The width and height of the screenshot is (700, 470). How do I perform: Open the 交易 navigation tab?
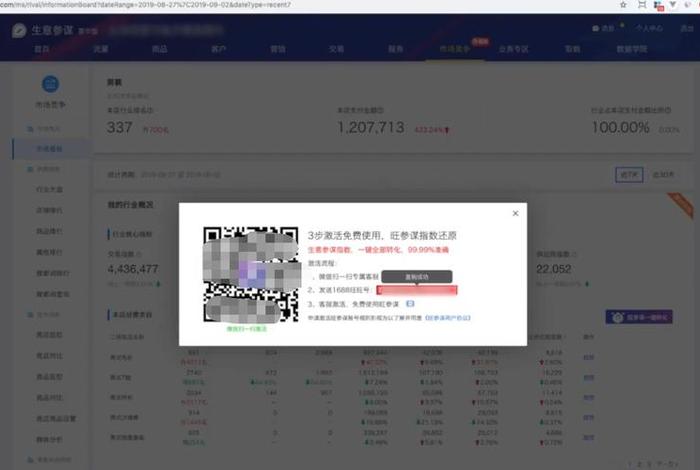[x=337, y=48]
